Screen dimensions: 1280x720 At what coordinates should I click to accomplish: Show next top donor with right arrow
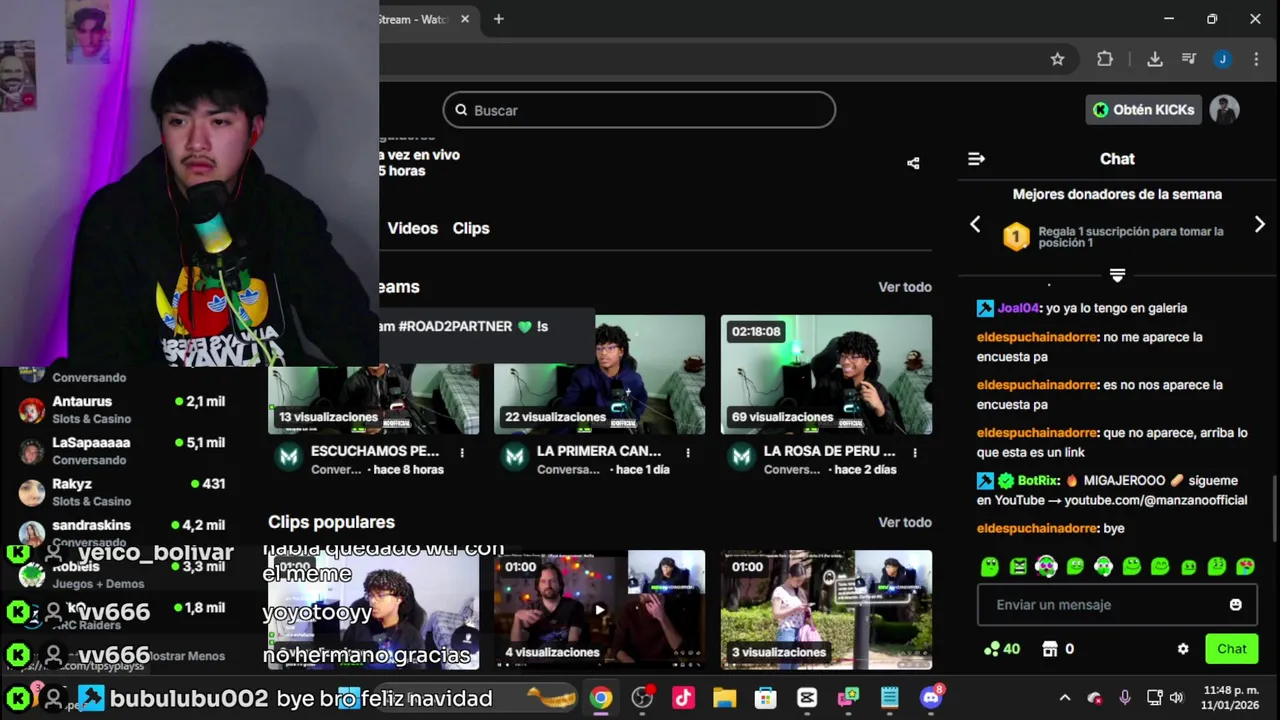pos(1259,225)
